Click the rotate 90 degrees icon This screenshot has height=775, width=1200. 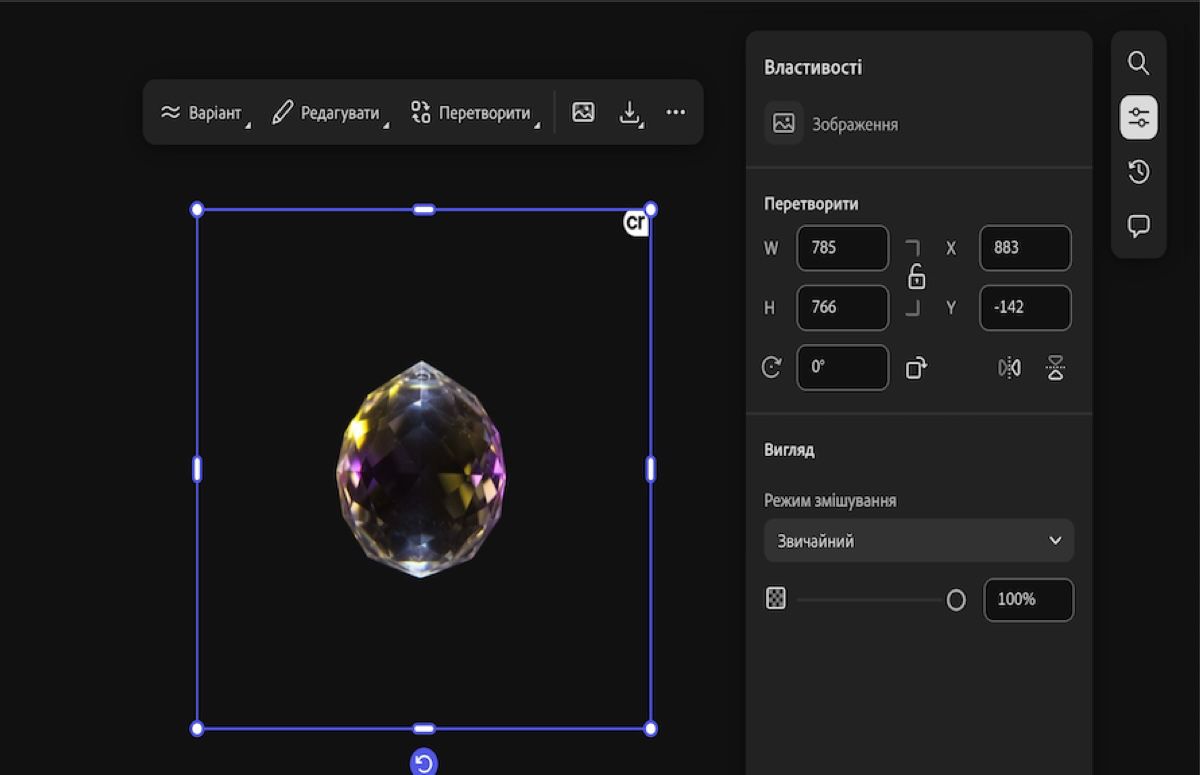point(916,368)
